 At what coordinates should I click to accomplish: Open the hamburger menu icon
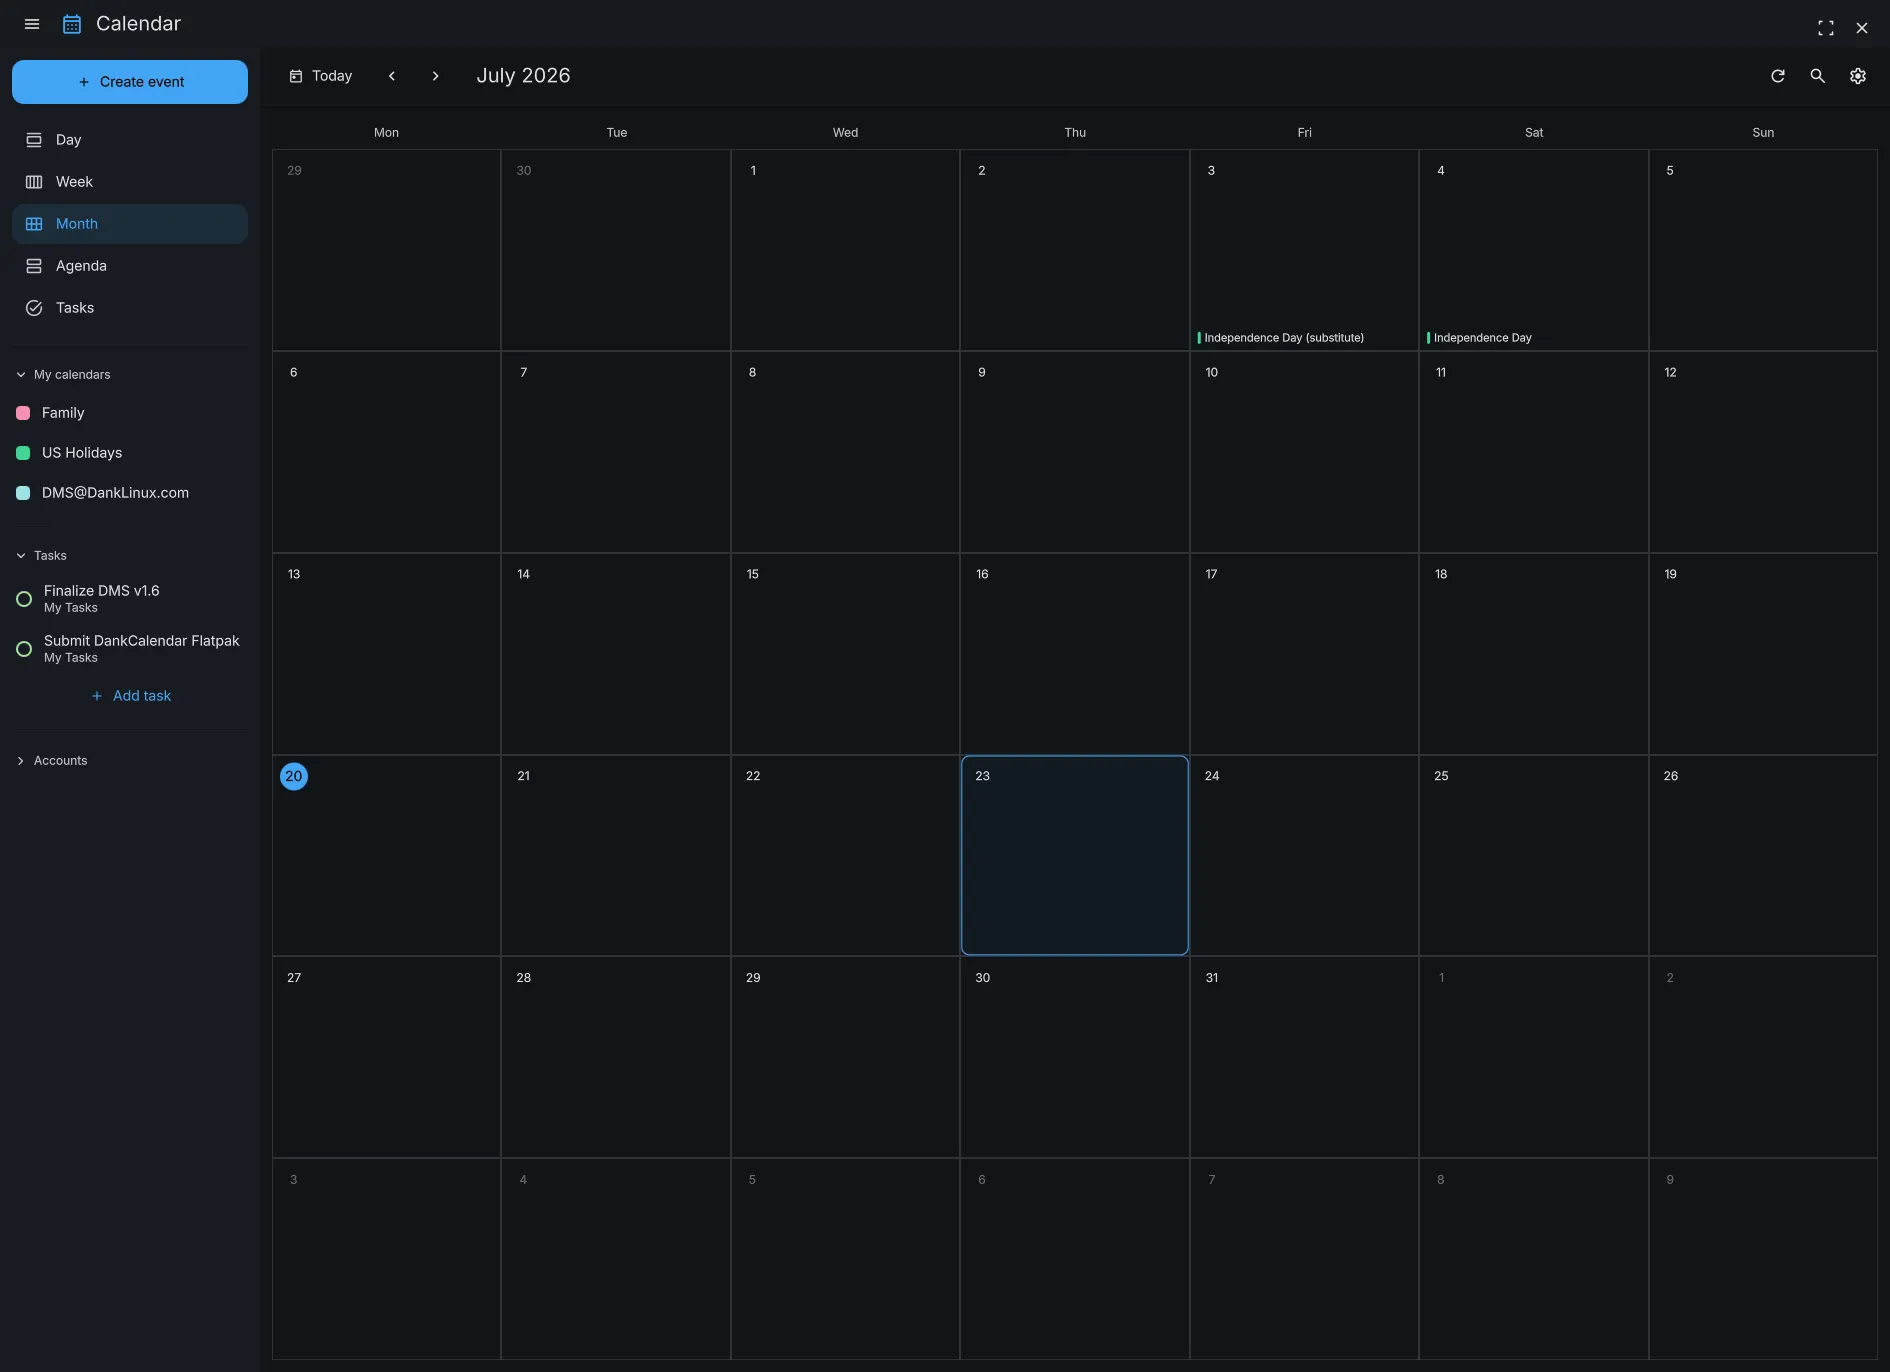(x=32, y=24)
